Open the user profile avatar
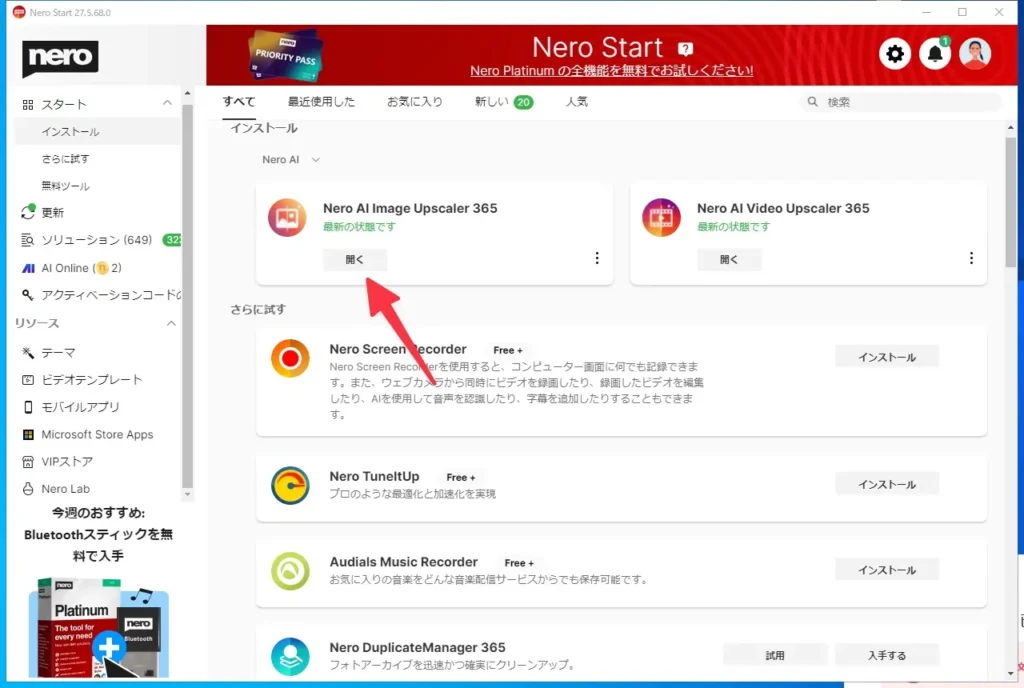1024x688 pixels. click(x=975, y=54)
